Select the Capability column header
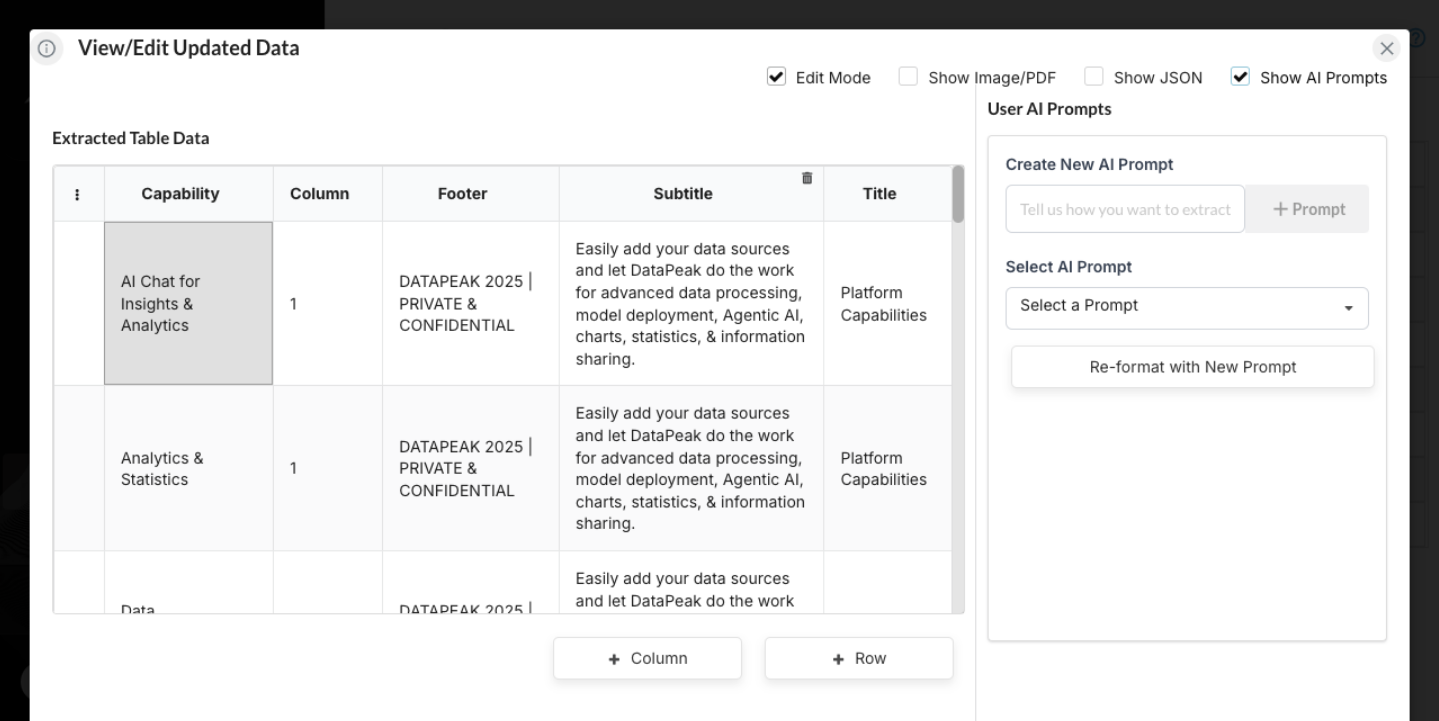Image resolution: width=1439 pixels, height=721 pixels. click(x=189, y=194)
